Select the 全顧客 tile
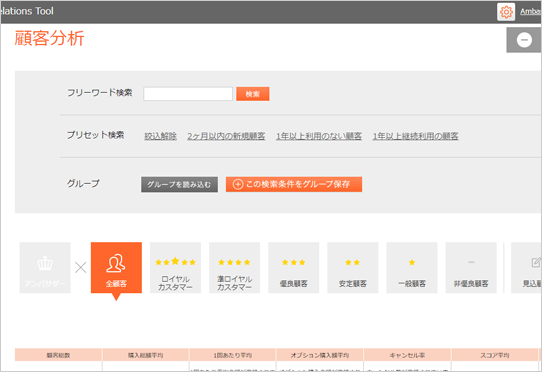This screenshot has height=372, width=542. (116, 268)
